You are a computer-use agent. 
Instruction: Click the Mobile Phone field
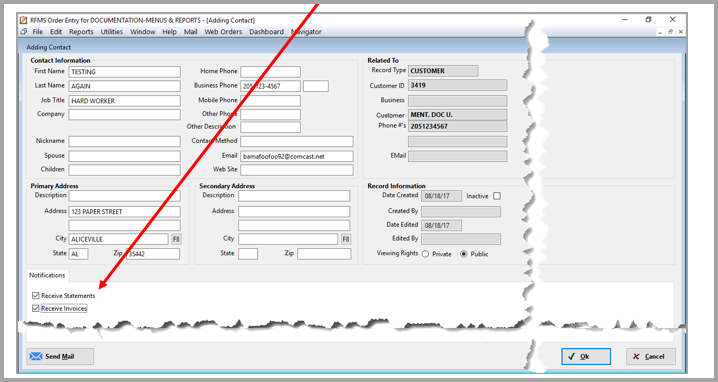pos(271,101)
